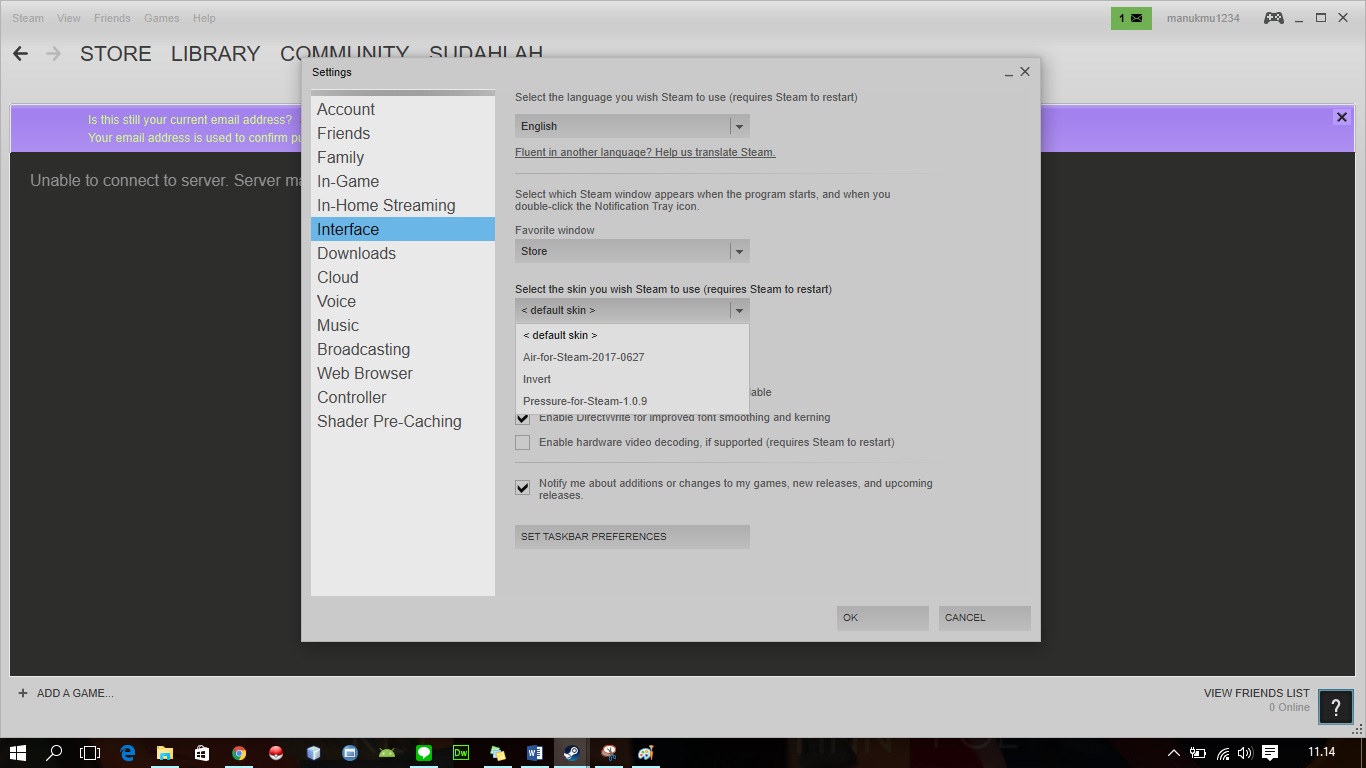
Task: Click the CANCEL button
Action: coord(985,618)
